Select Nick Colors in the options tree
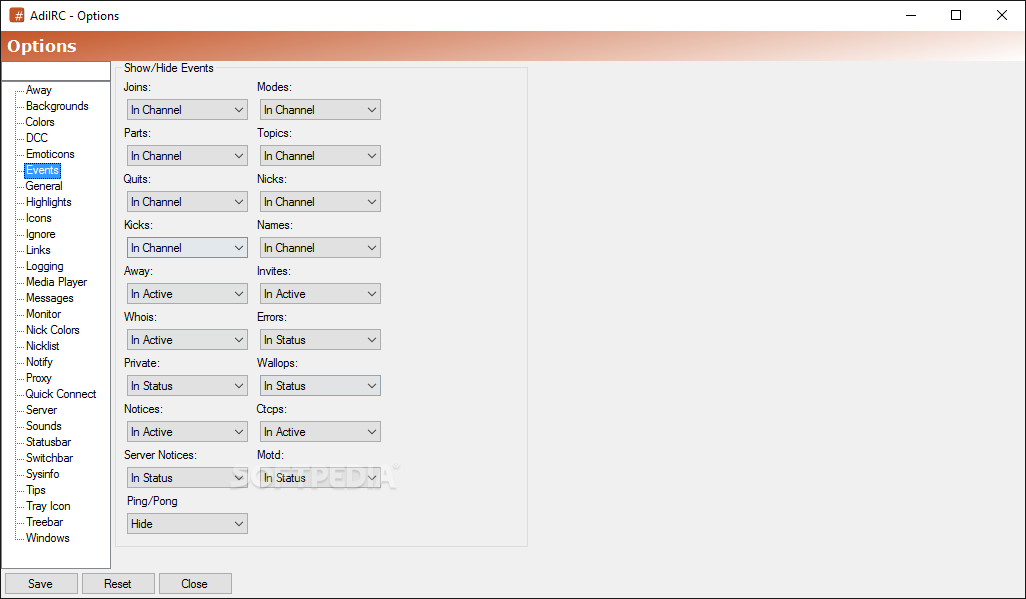The image size is (1026, 599). coord(52,330)
